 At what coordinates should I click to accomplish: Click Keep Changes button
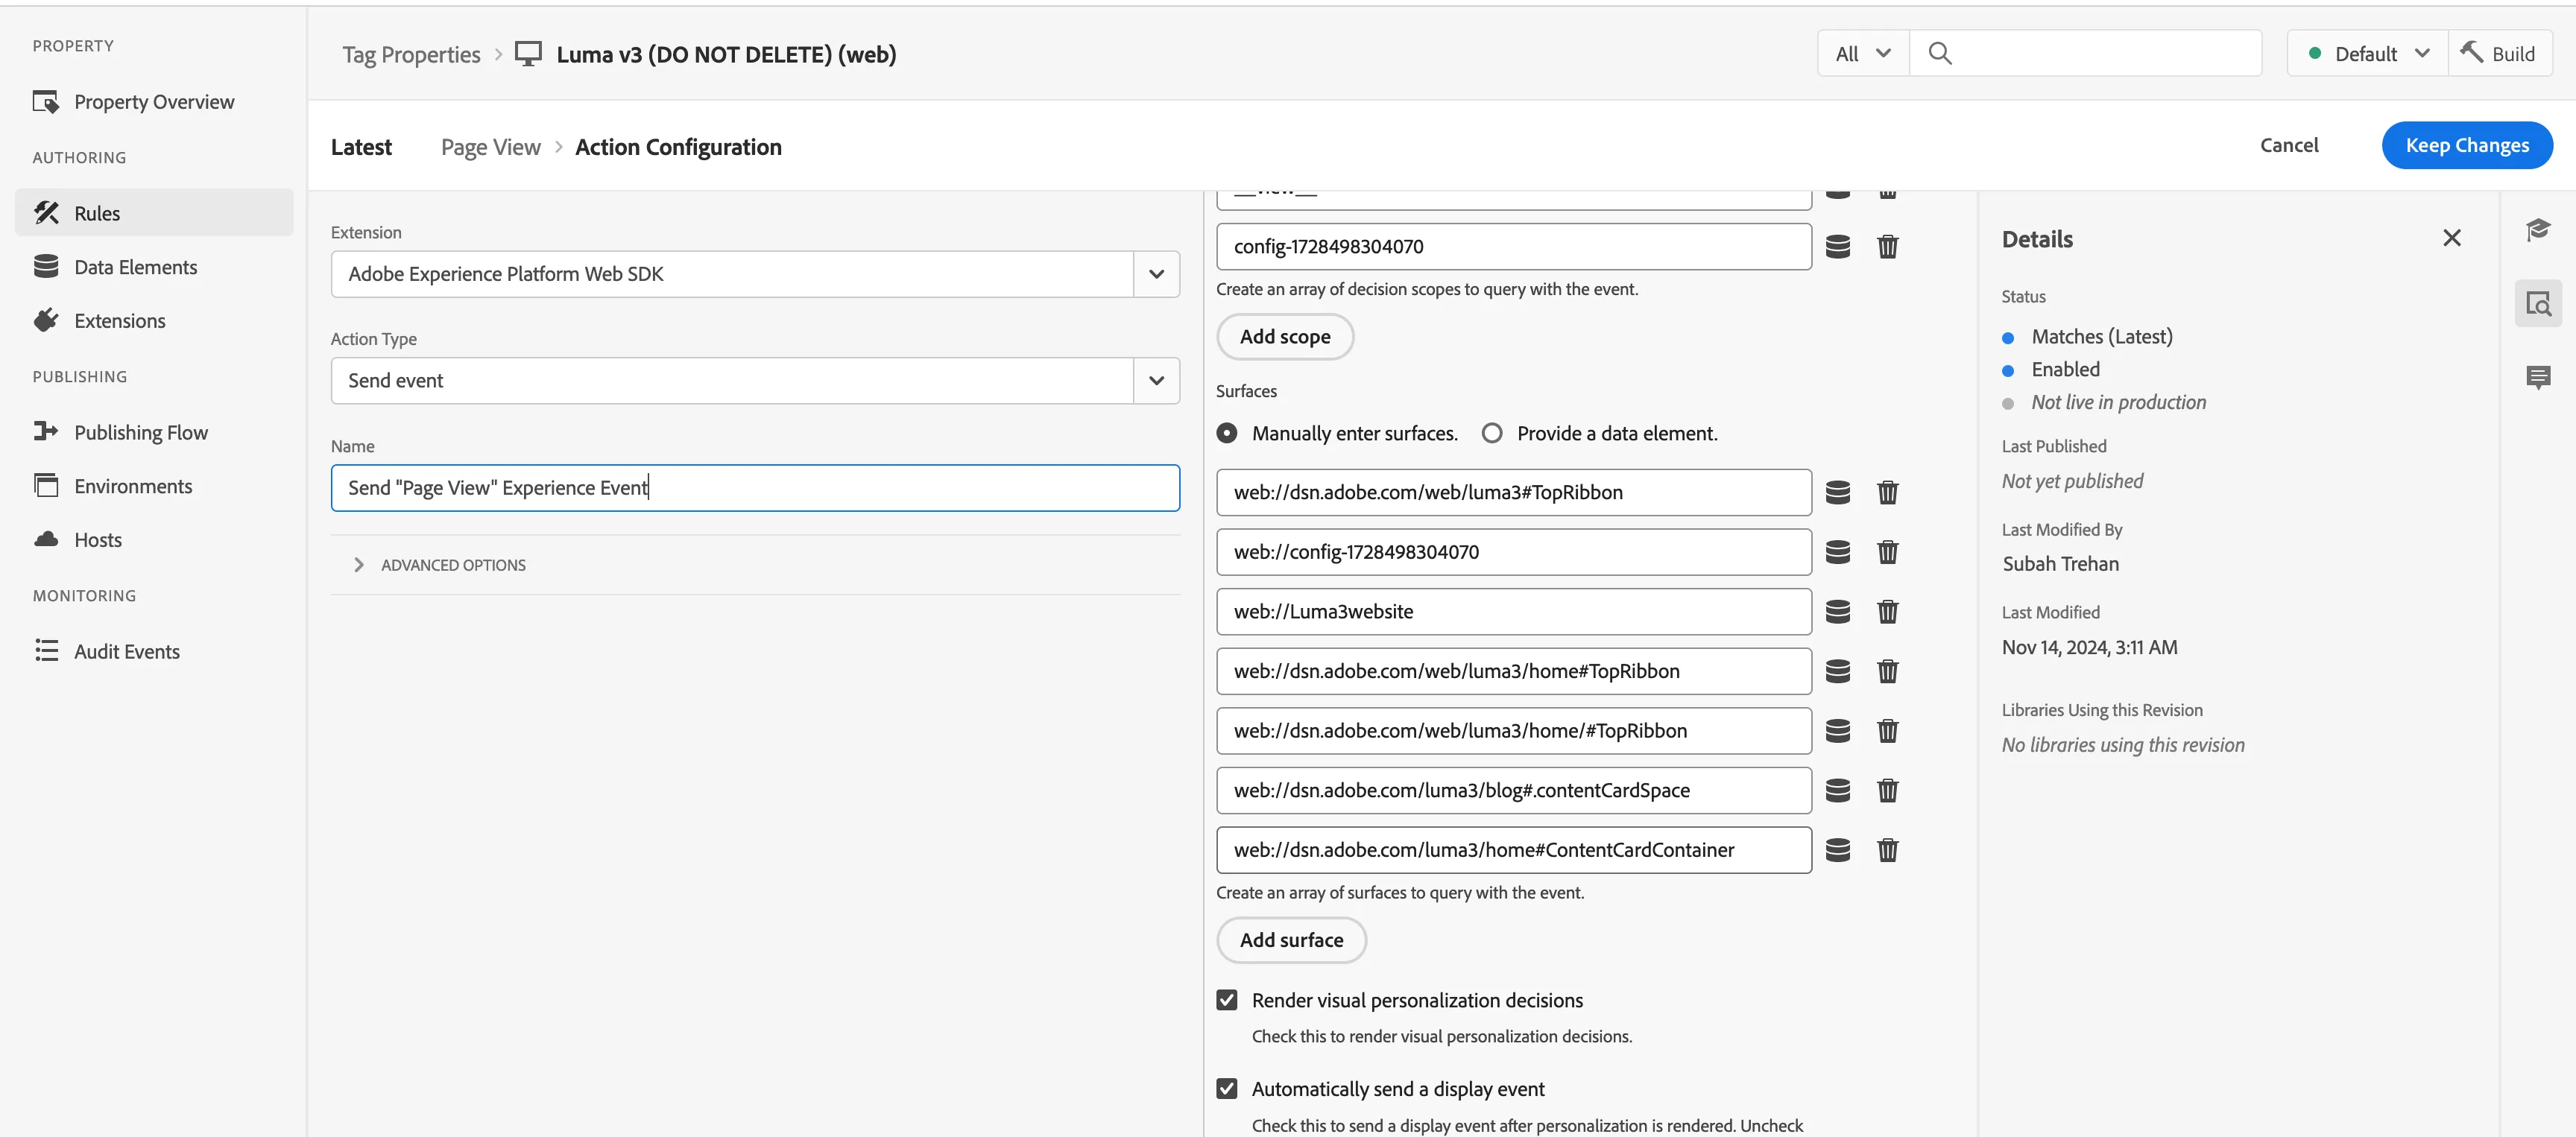[x=2467, y=145]
